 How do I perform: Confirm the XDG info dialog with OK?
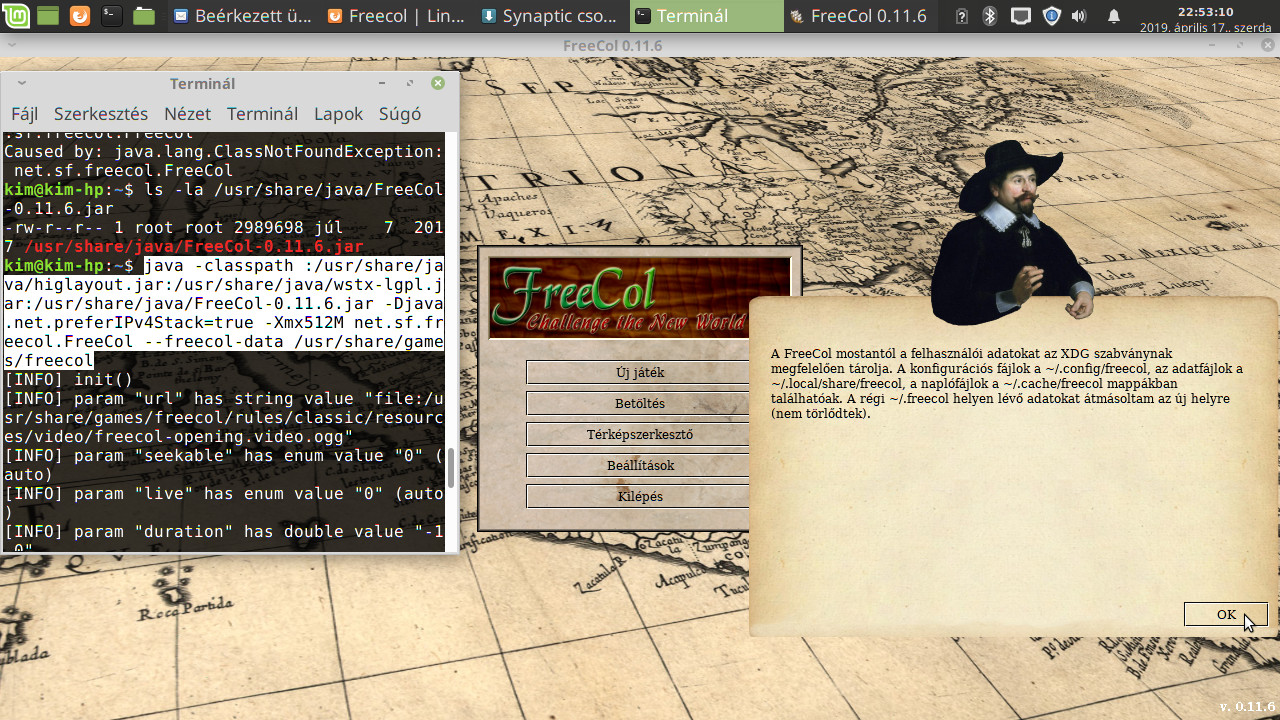coord(1226,615)
